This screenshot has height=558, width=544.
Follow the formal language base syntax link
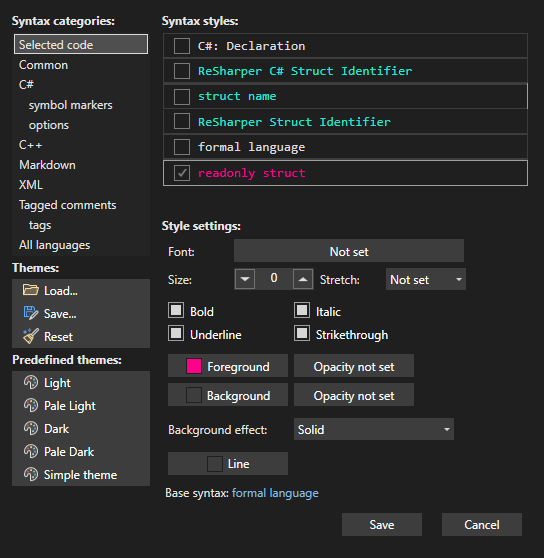pos(275,493)
